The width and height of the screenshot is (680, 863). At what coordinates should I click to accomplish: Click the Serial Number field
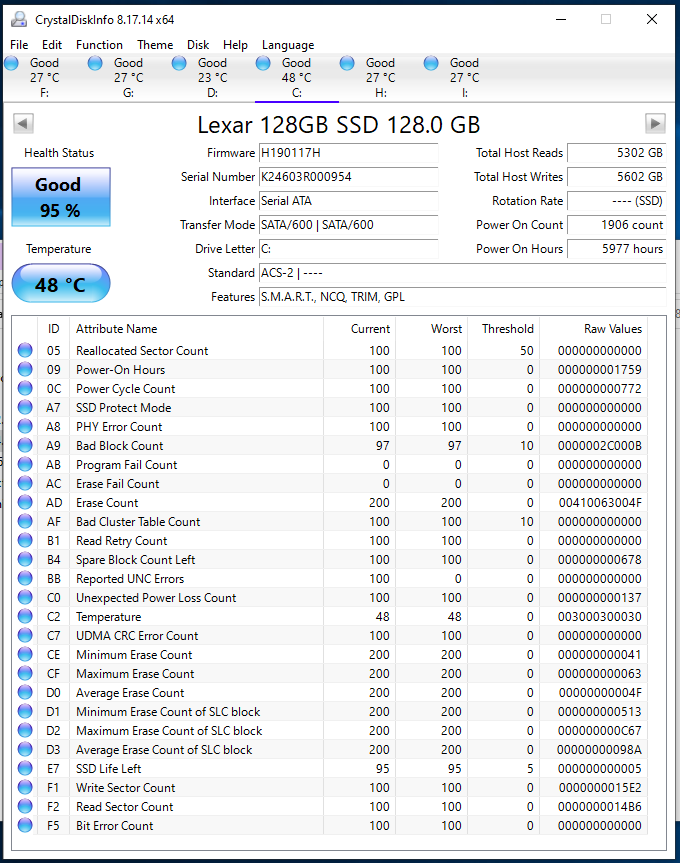(x=348, y=177)
